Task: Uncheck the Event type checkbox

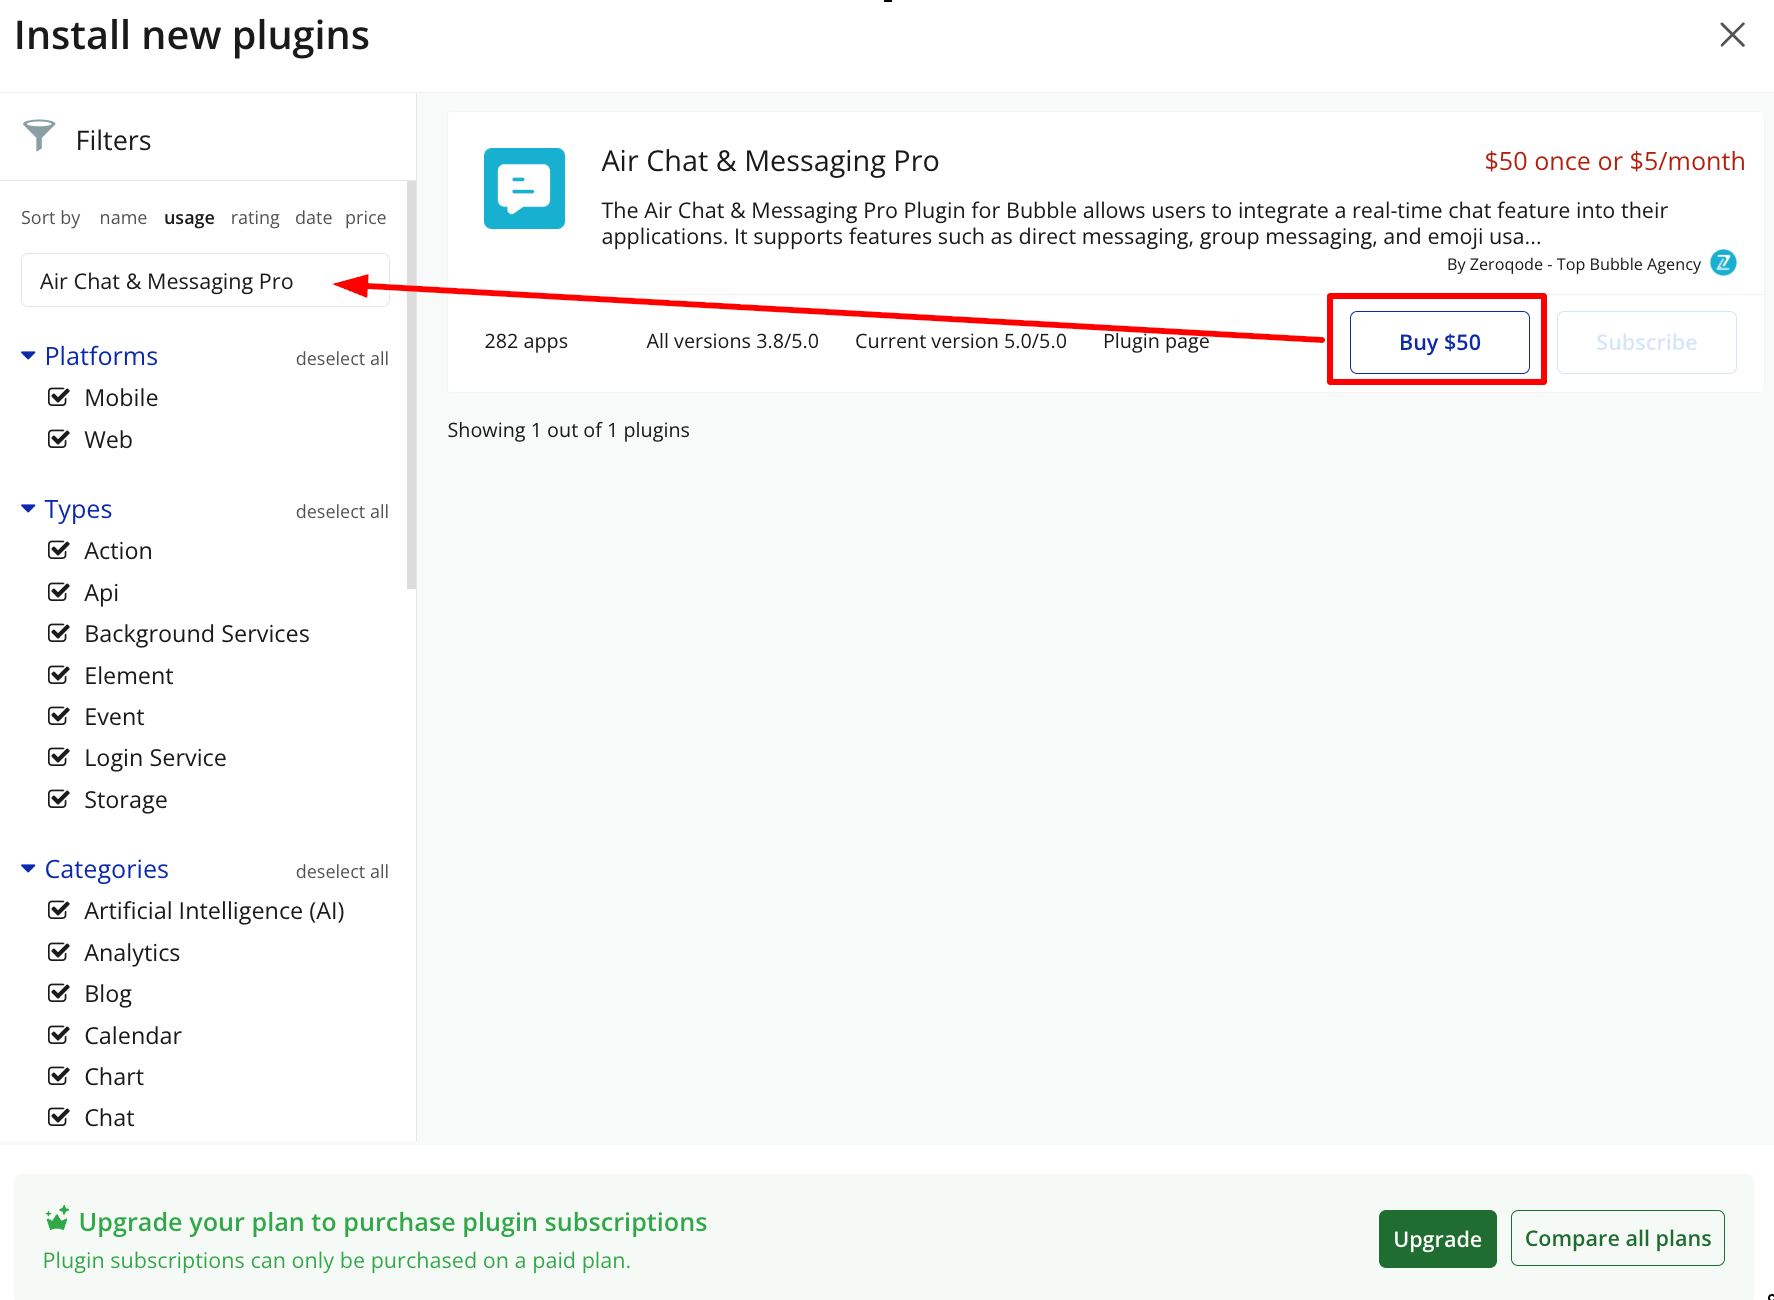Action: [59, 716]
